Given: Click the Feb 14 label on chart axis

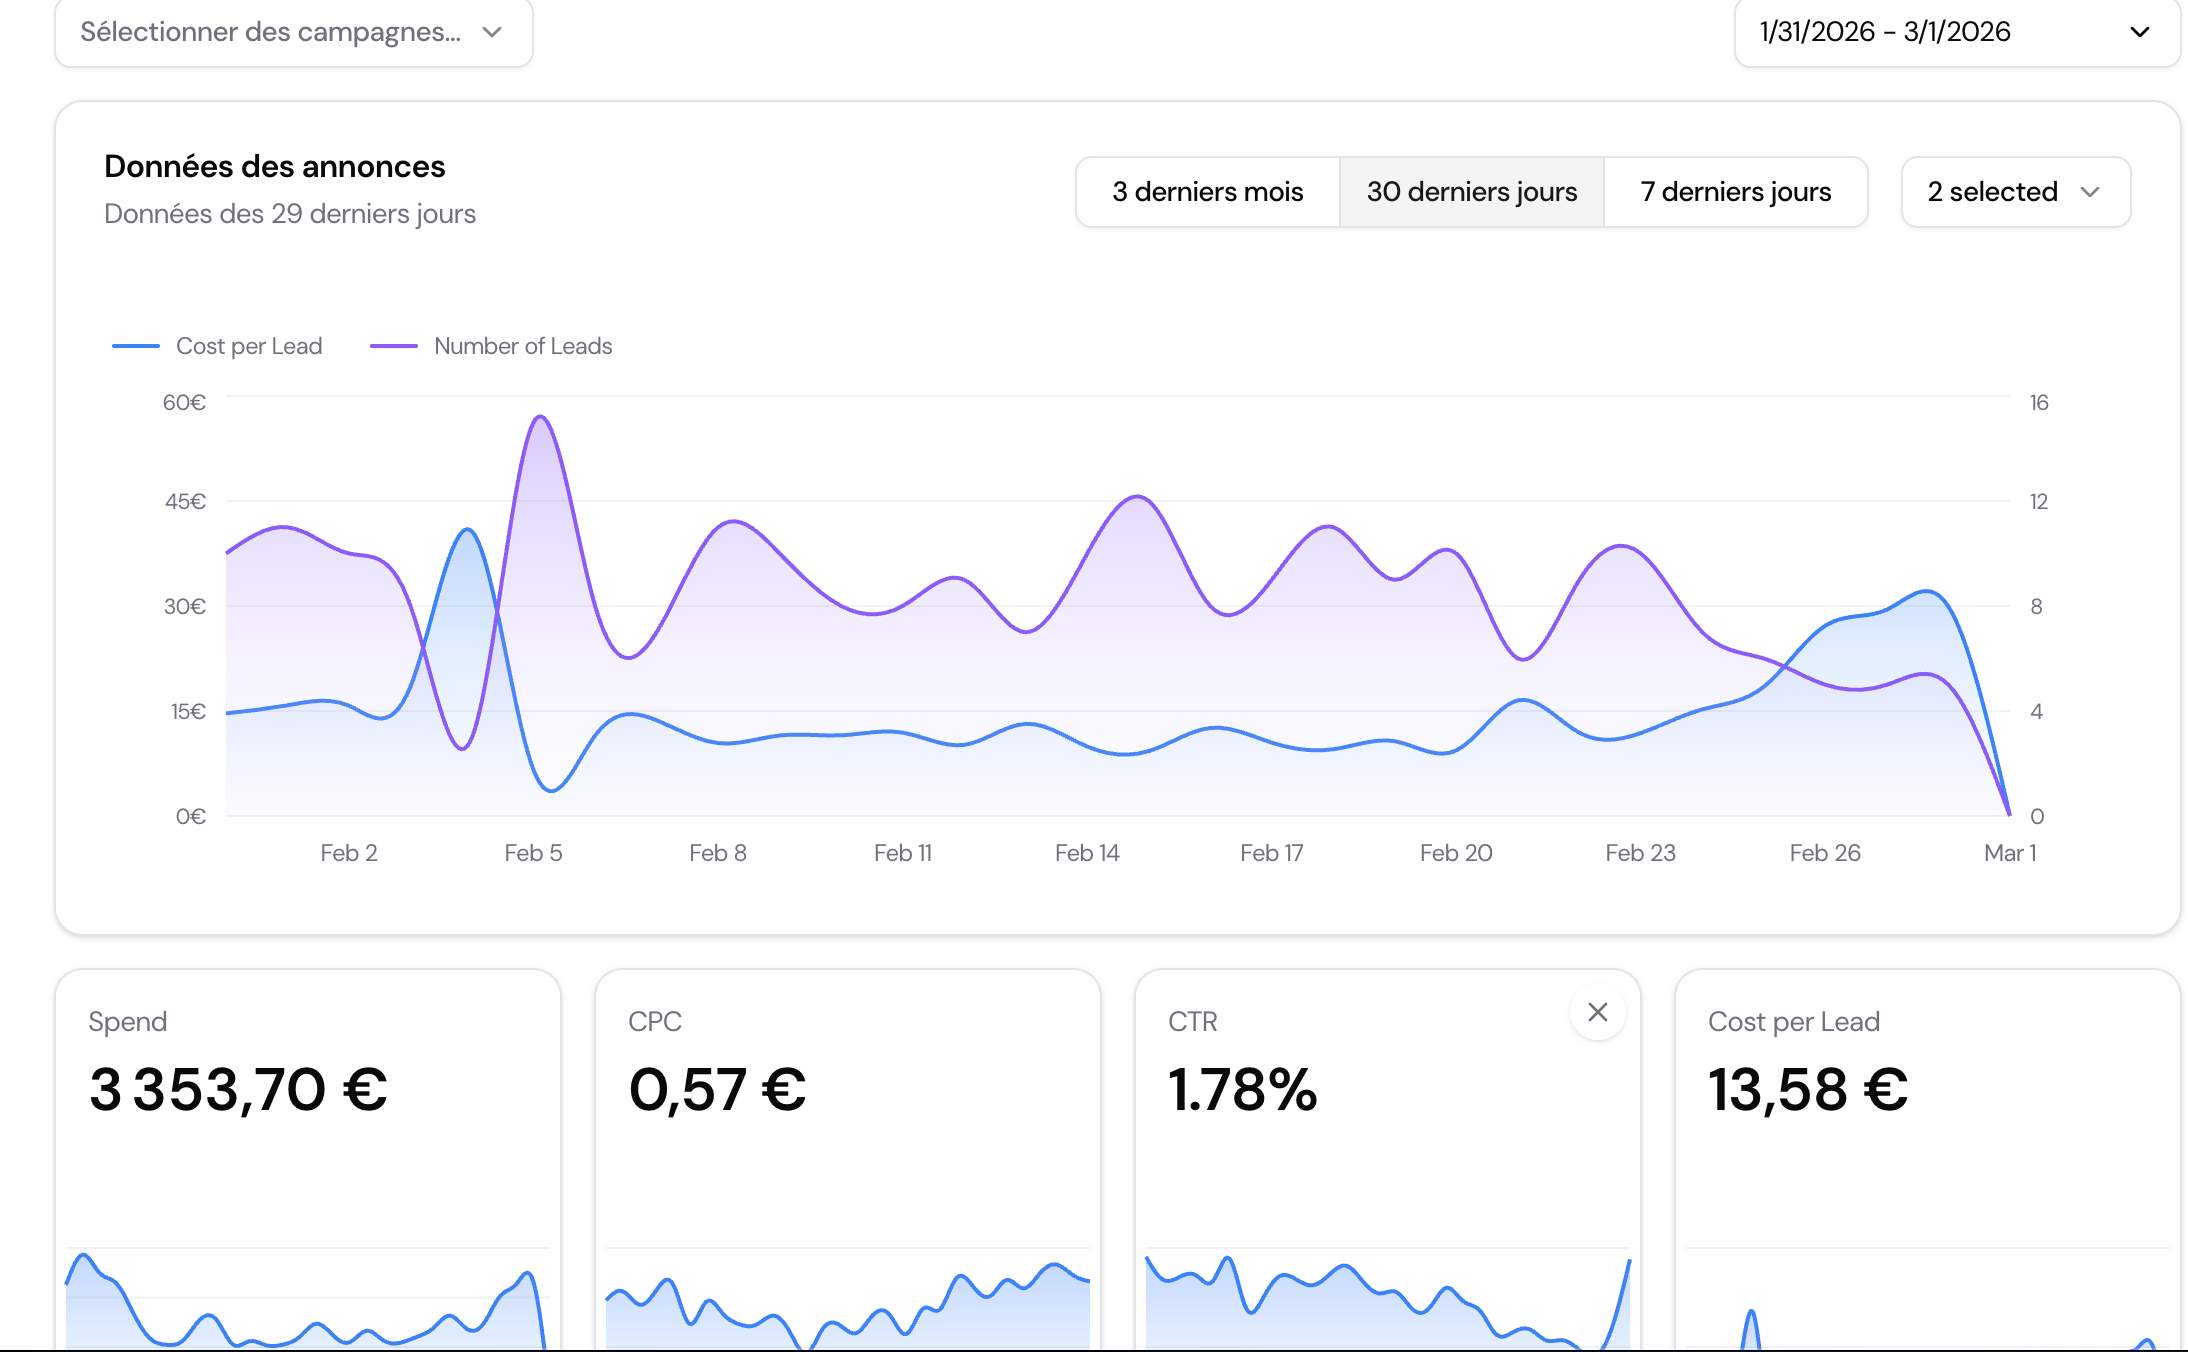Looking at the screenshot, I should (x=1087, y=853).
